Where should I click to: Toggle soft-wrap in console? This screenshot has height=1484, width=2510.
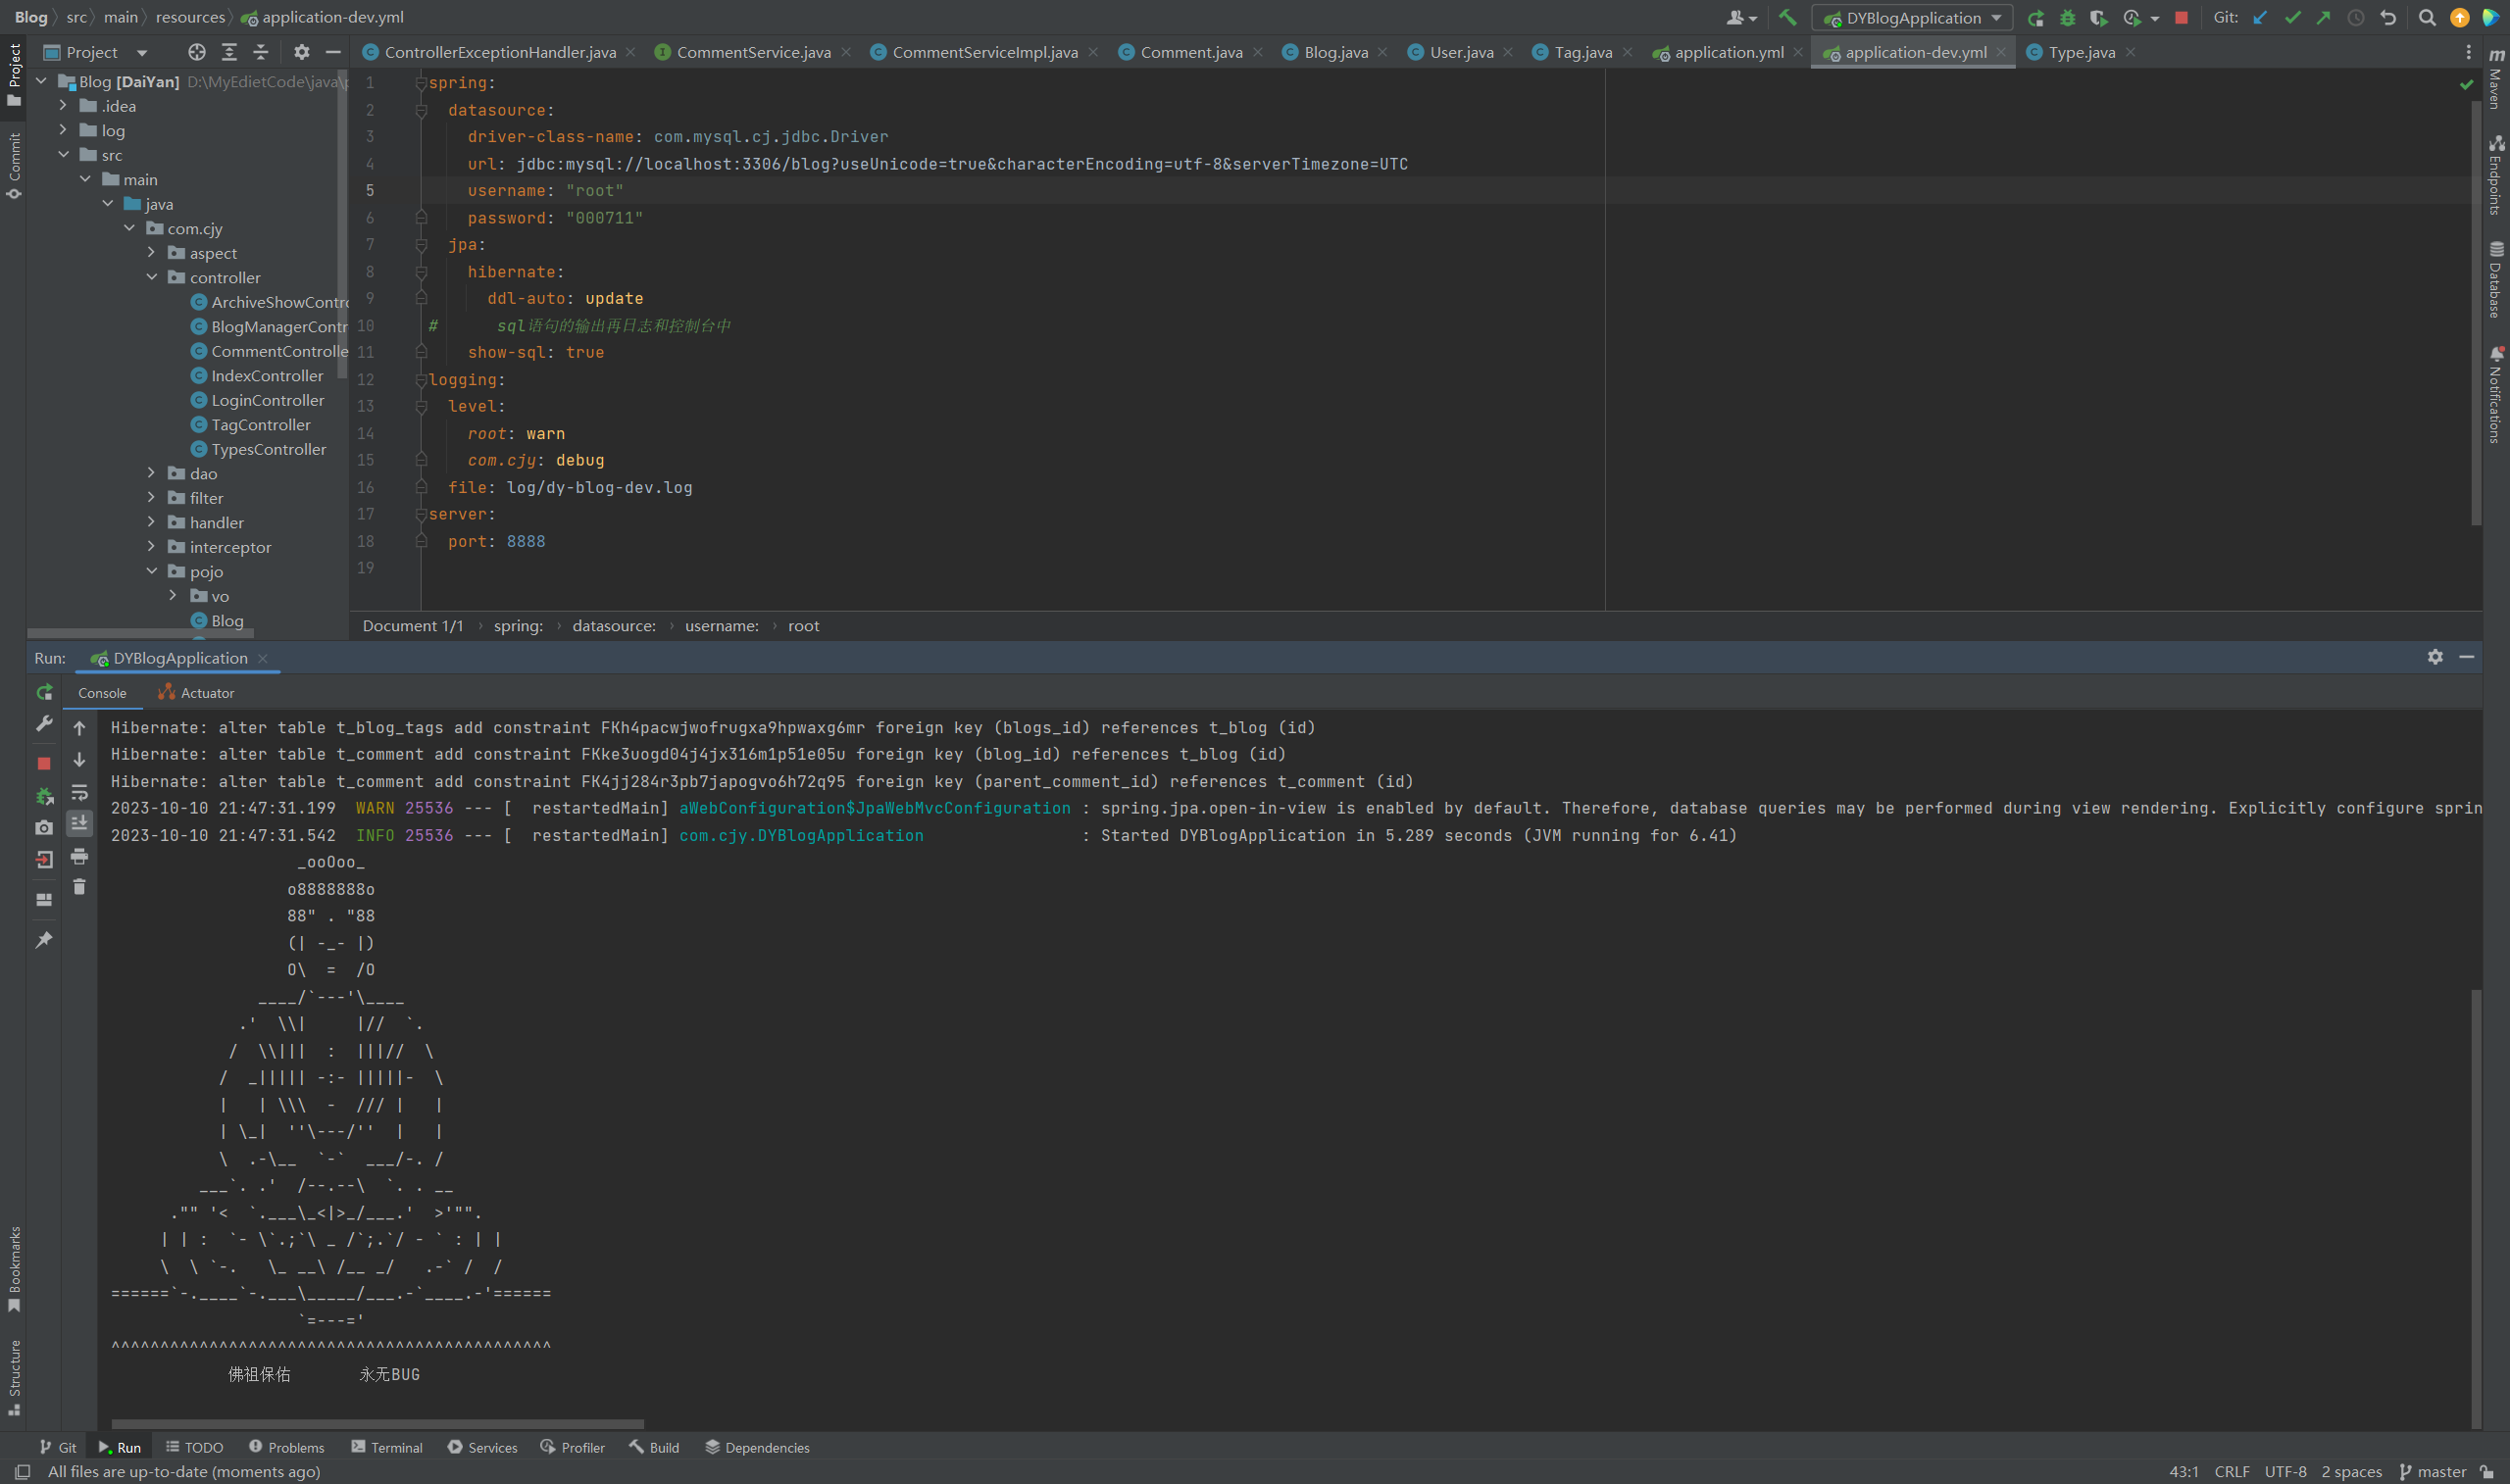point(79,792)
